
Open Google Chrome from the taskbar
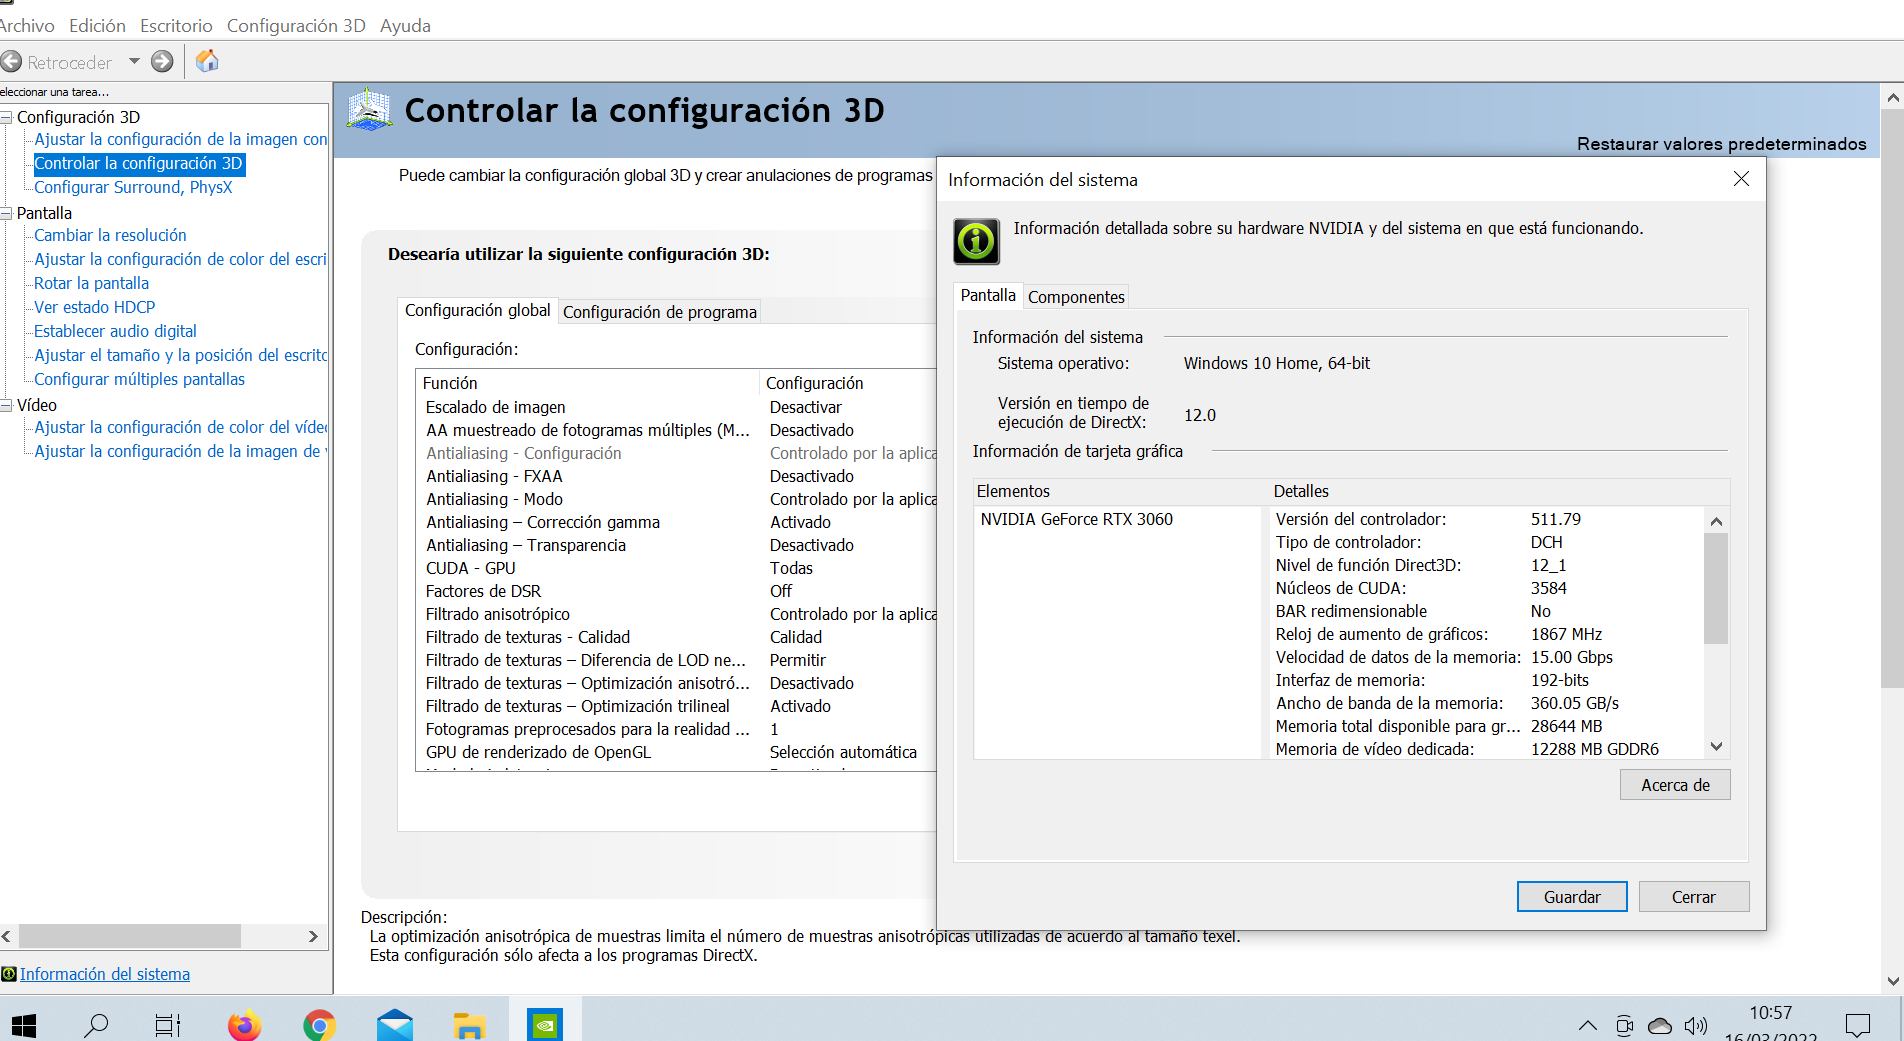tap(319, 1025)
